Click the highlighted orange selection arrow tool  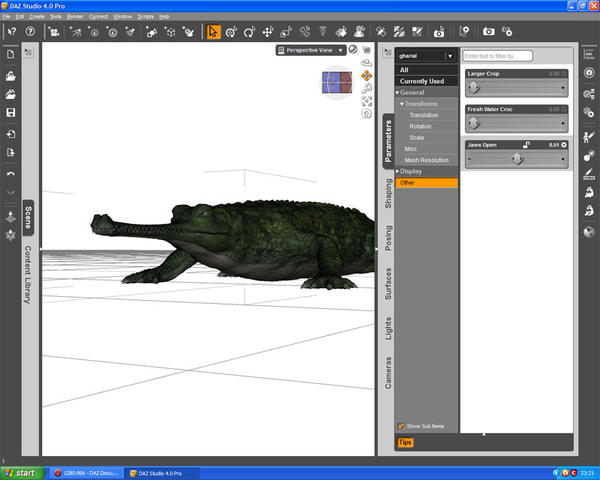214,32
